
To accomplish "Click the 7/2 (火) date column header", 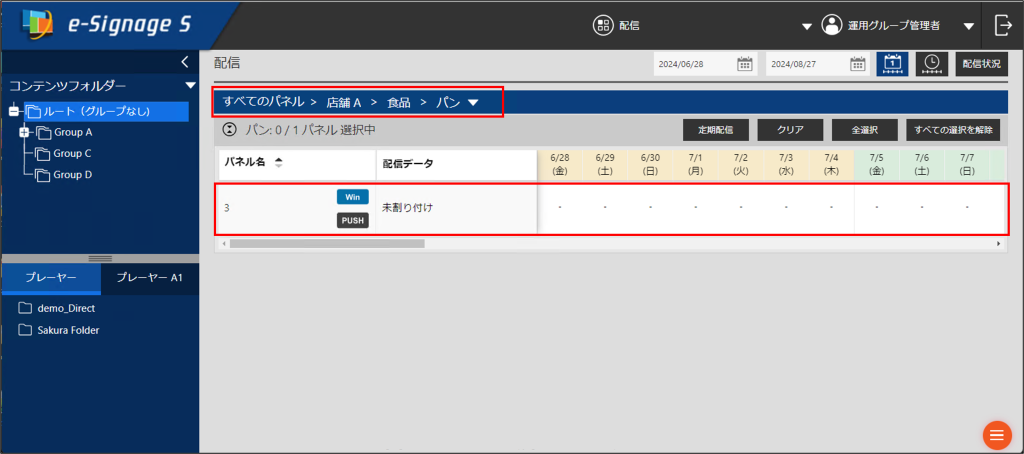I will (741, 165).
